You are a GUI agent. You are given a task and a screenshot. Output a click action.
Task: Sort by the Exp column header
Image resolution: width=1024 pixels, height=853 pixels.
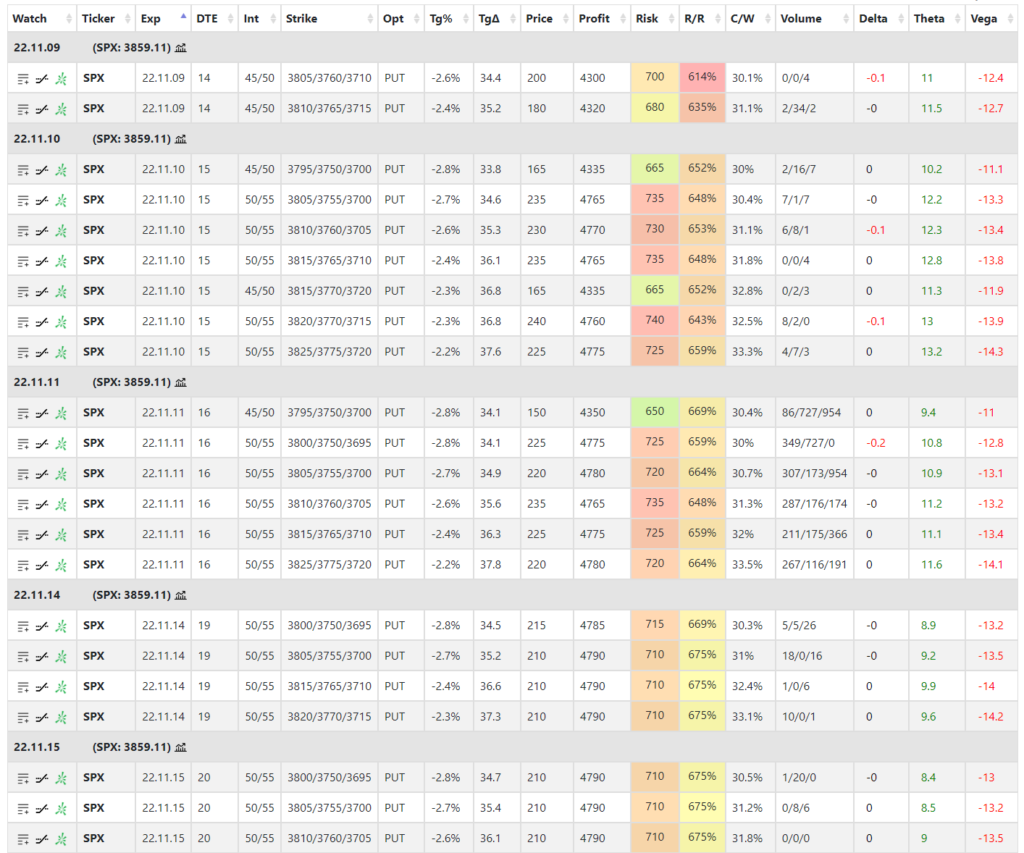click(163, 19)
